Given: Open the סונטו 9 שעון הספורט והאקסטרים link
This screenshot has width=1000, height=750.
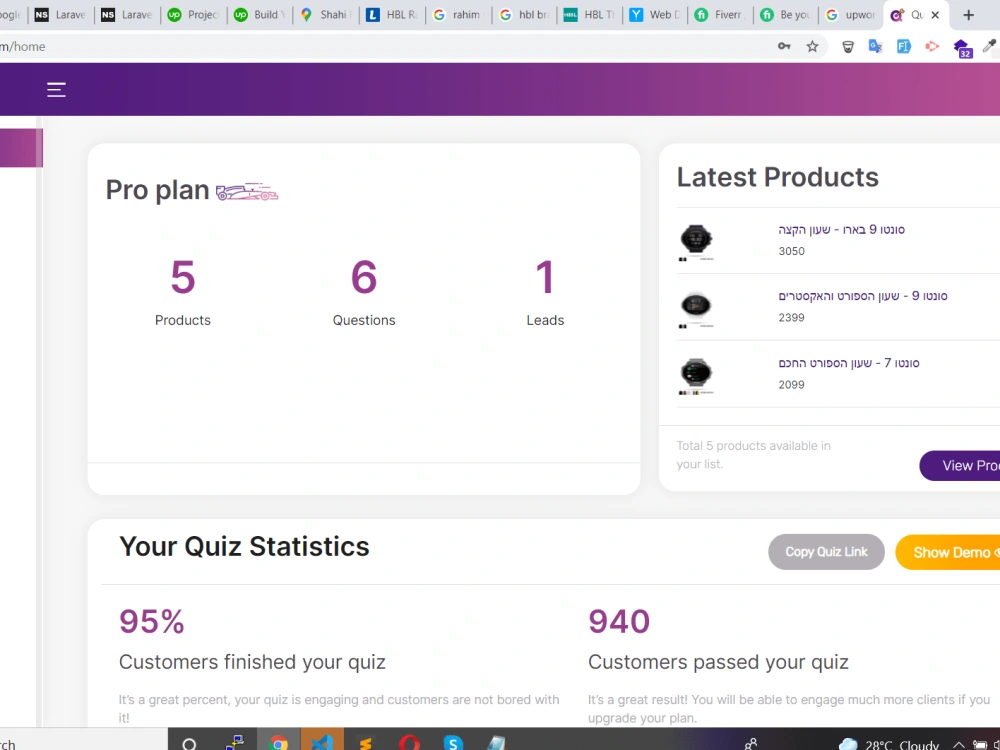Looking at the screenshot, I should [x=862, y=296].
